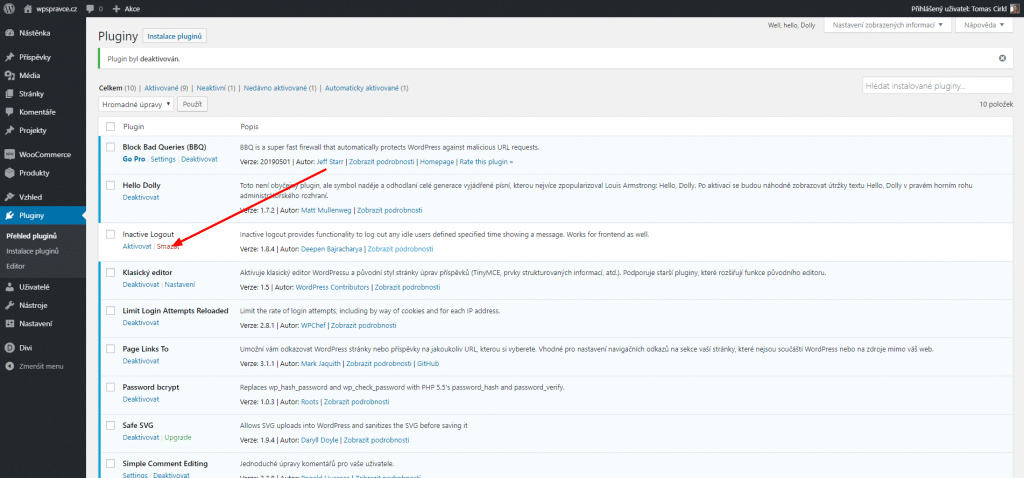1024x478 pixels.
Task: Click the Média icon in sidebar
Action: 9,75
